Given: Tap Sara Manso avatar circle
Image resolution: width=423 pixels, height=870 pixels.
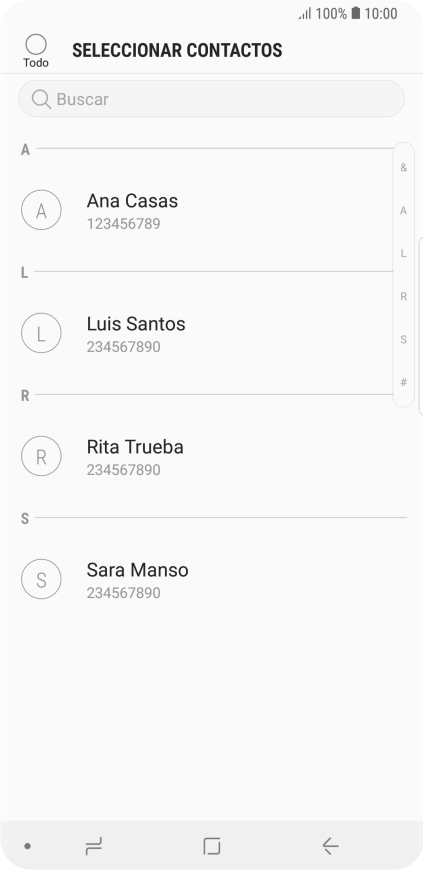Looking at the screenshot, I should tap(41, 580).
